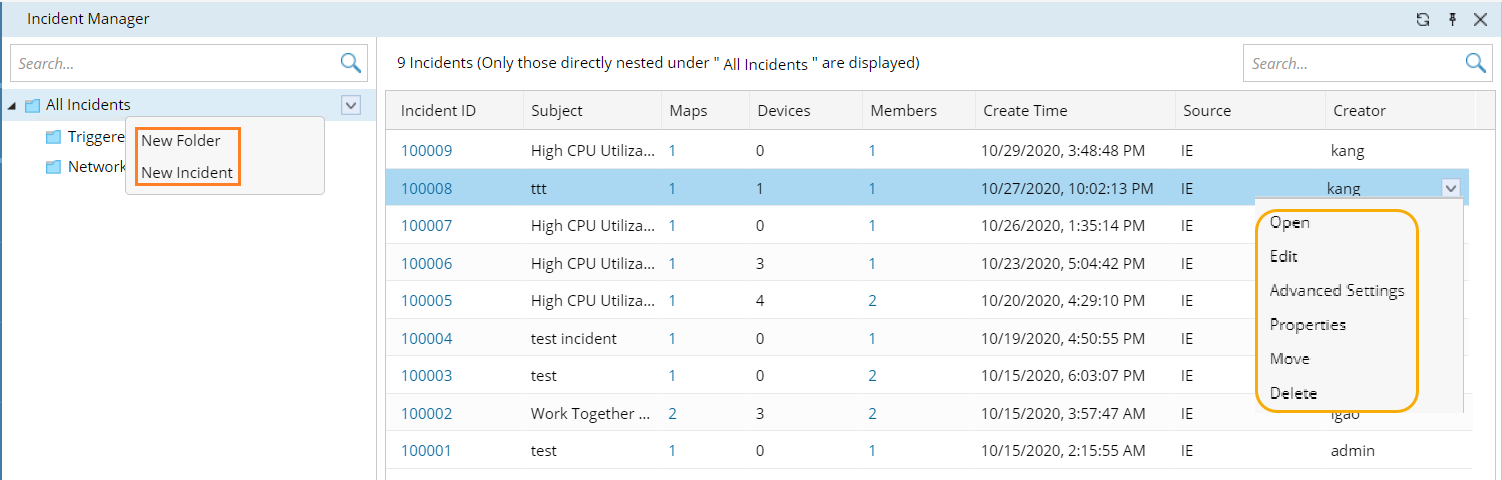
Task: Click Maps count link for incident 100002
Action: click(672, 414)
